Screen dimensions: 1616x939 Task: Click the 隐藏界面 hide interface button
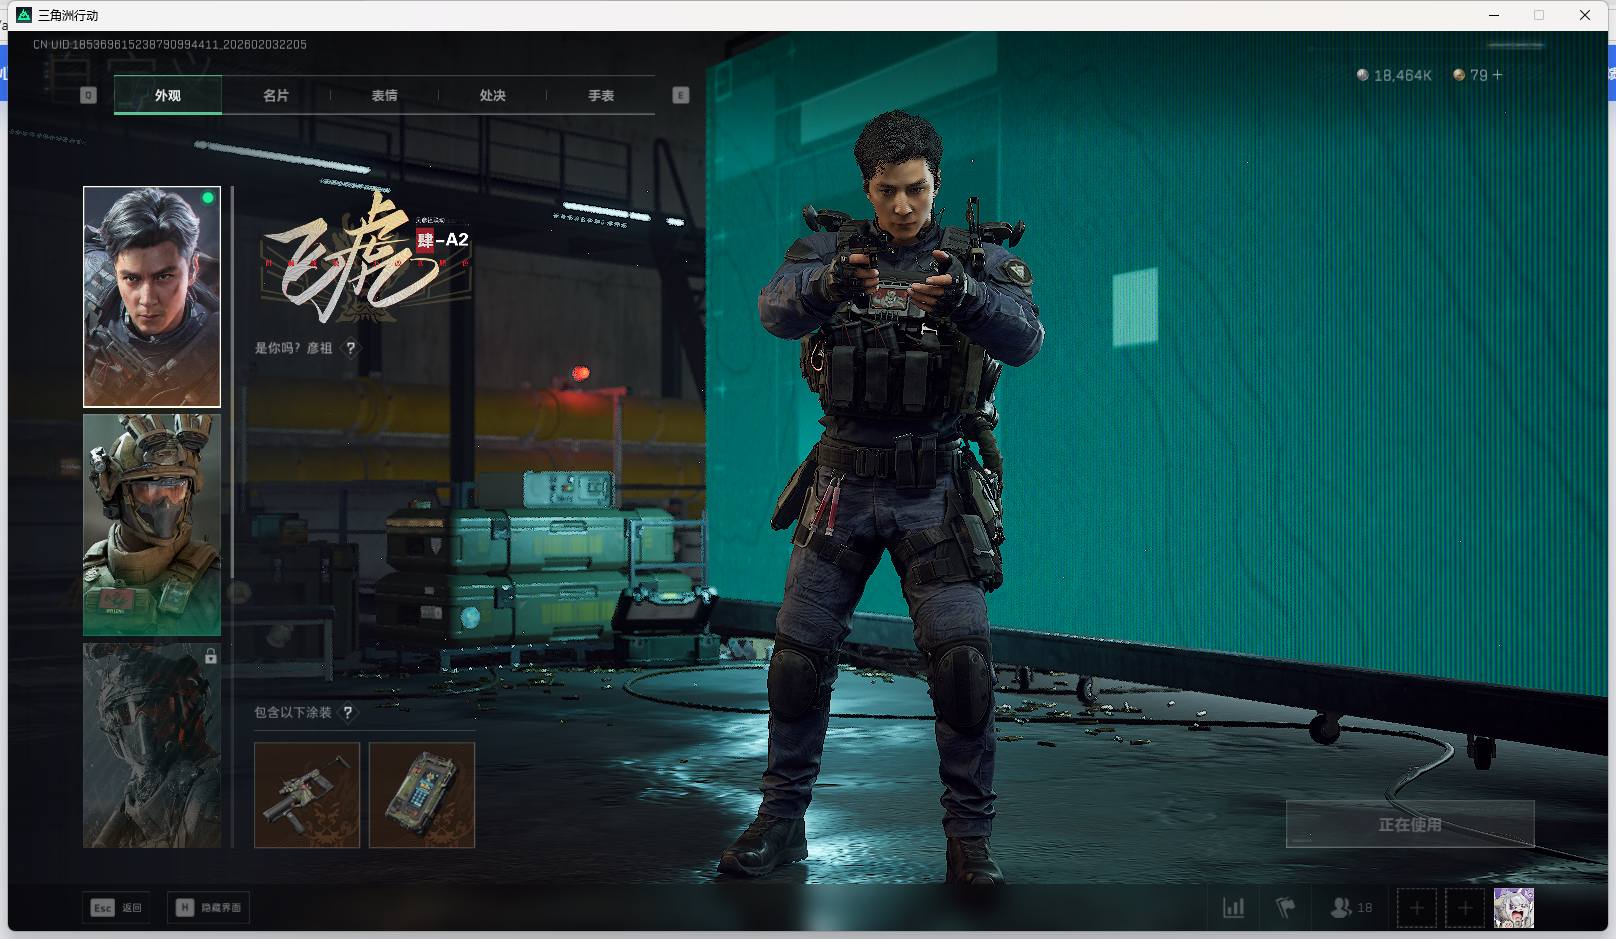click(x=209, y=908)
